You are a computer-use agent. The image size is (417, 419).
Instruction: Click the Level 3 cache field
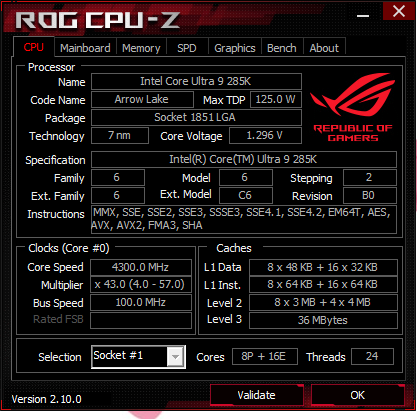tap(323, 320)
